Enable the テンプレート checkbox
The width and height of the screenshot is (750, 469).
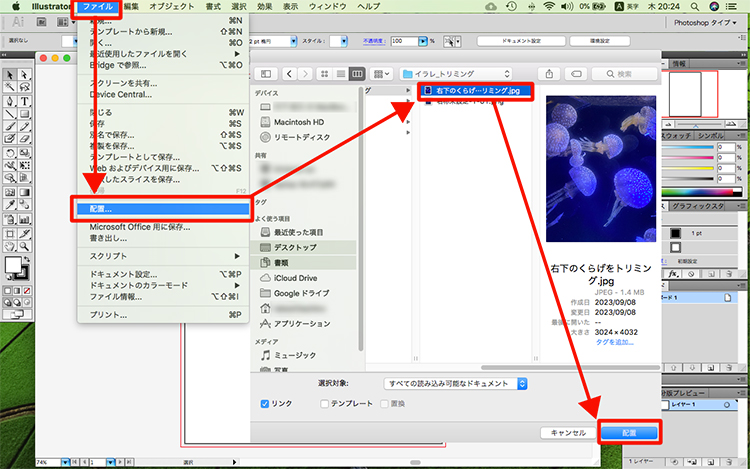(324, 403)
